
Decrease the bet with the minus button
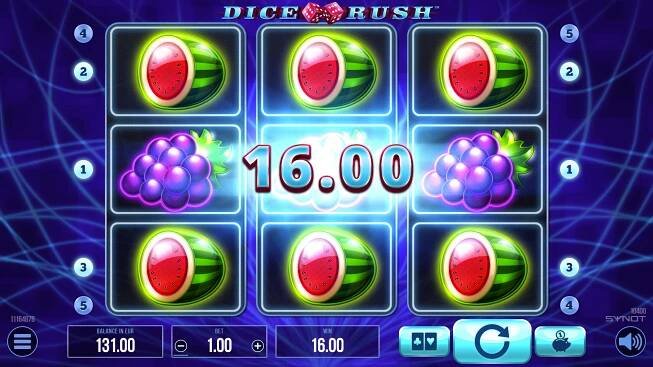point(181,345)
